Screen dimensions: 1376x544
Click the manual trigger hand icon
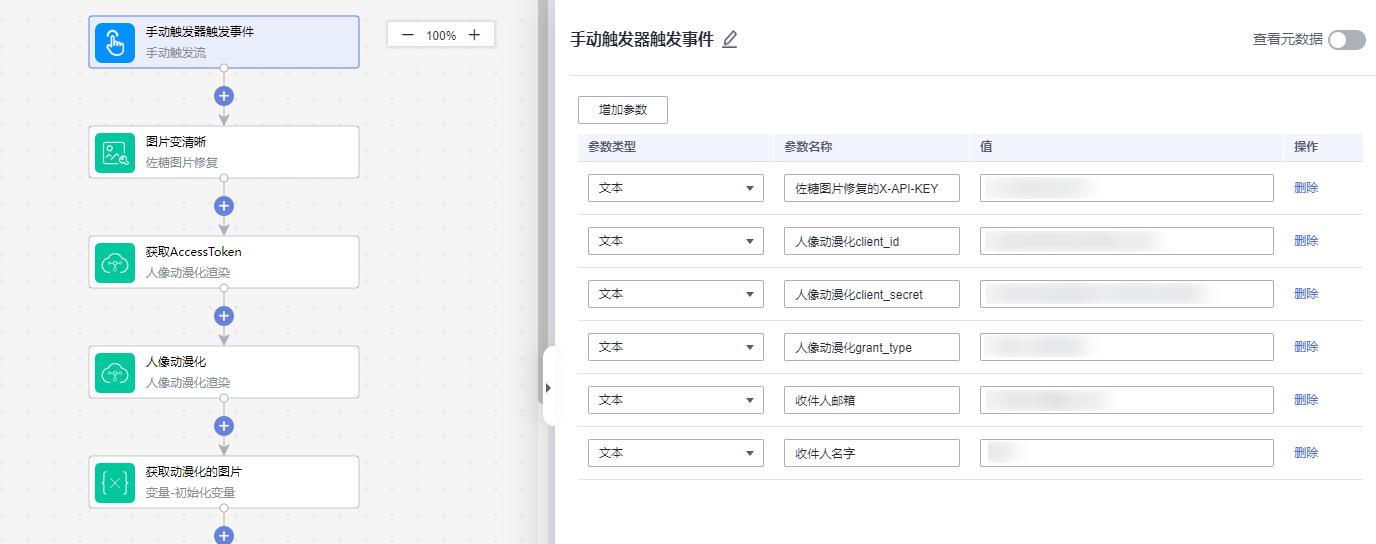pyautogui.click(x=115, y=42)
